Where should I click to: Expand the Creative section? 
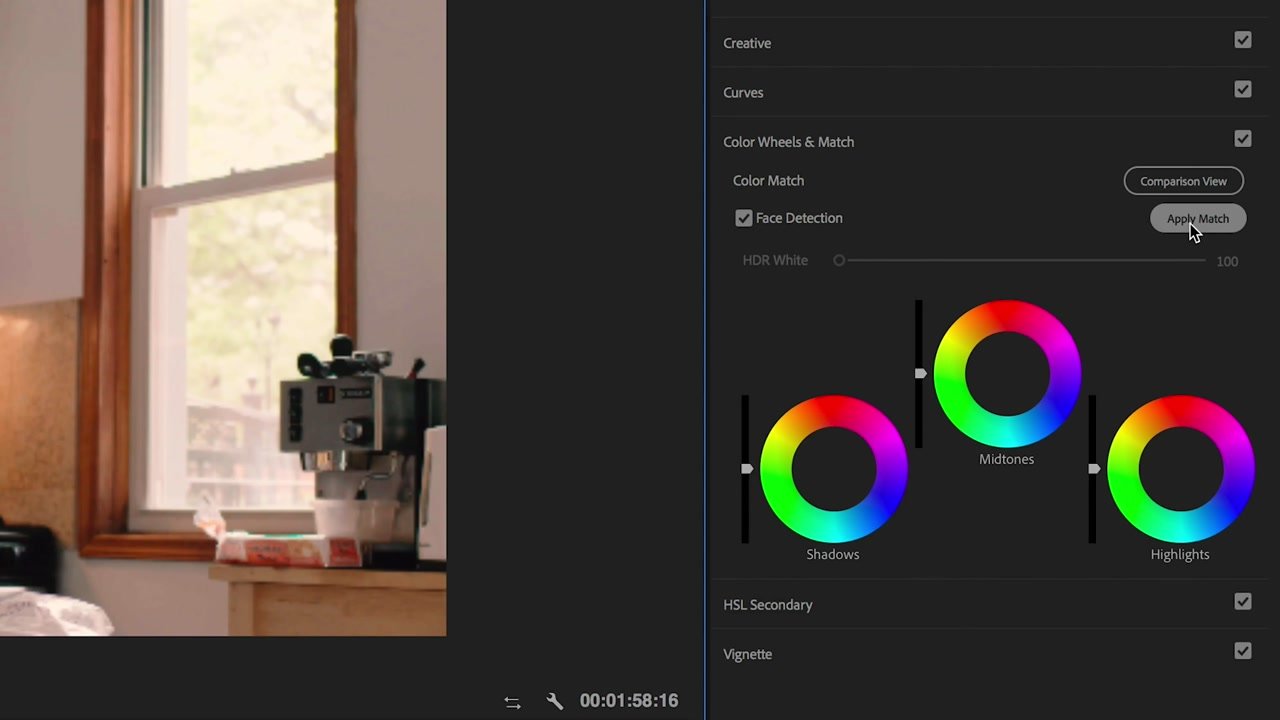(x=747, y=43)
